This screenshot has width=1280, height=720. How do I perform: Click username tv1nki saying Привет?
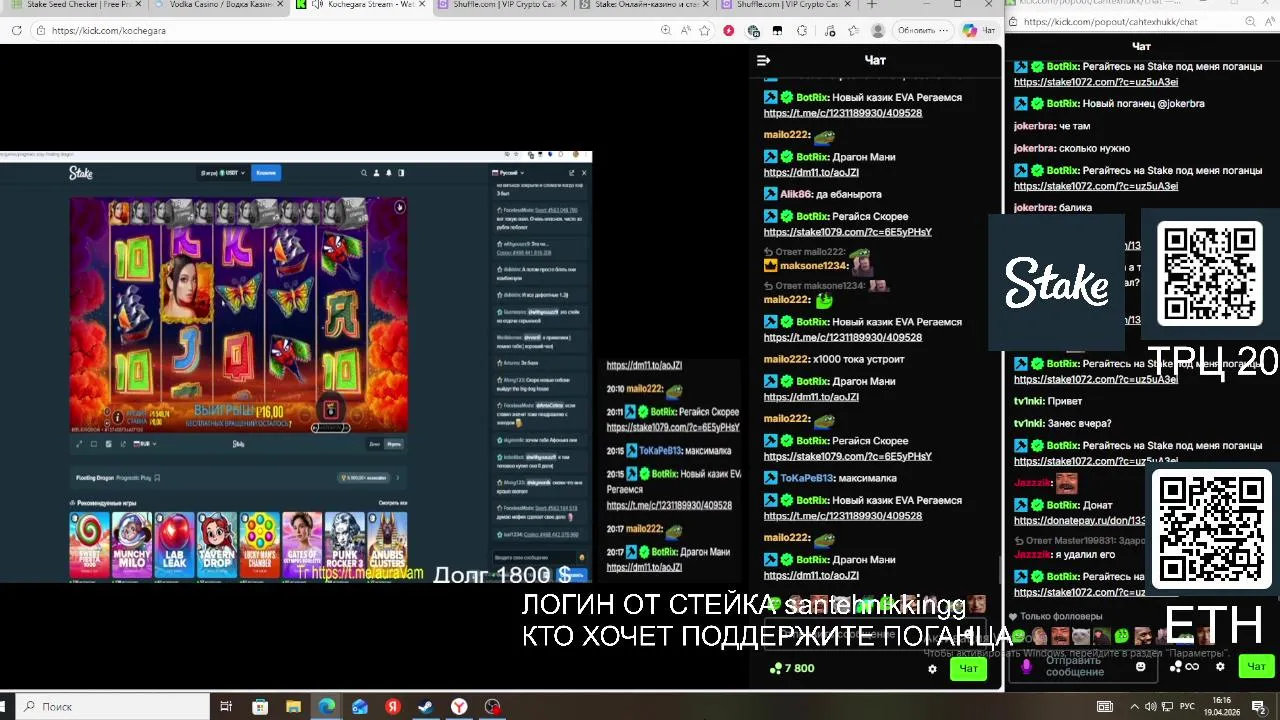click(1027, 401)
